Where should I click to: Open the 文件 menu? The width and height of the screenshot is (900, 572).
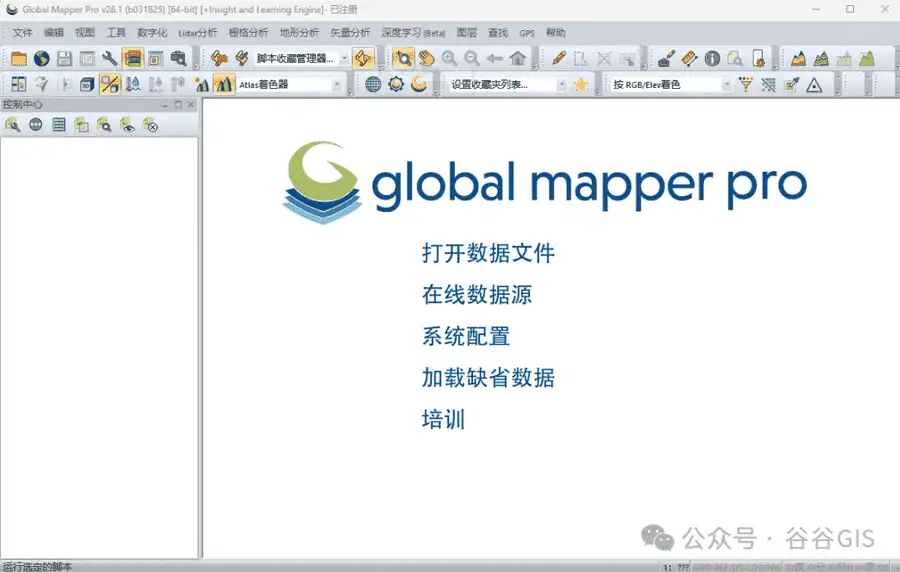pos(22,33)
